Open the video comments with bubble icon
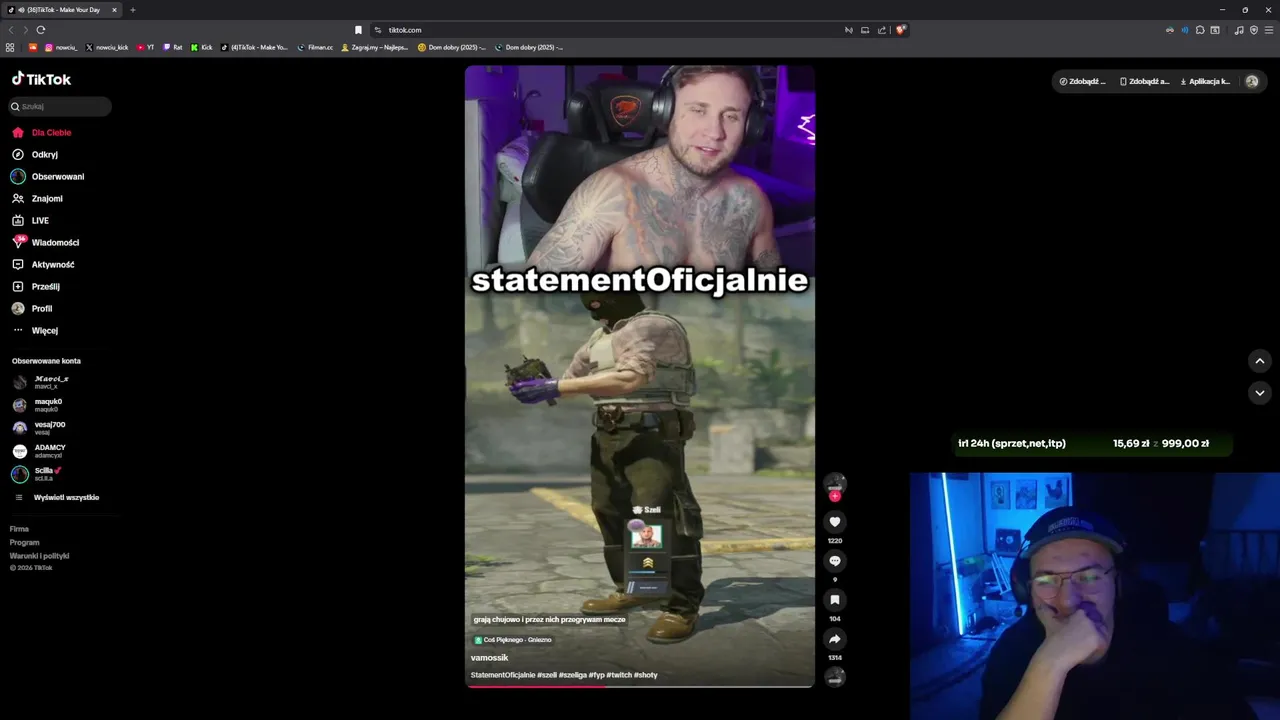The width and height of the screenshot is (1280, 720). point(835,561)
